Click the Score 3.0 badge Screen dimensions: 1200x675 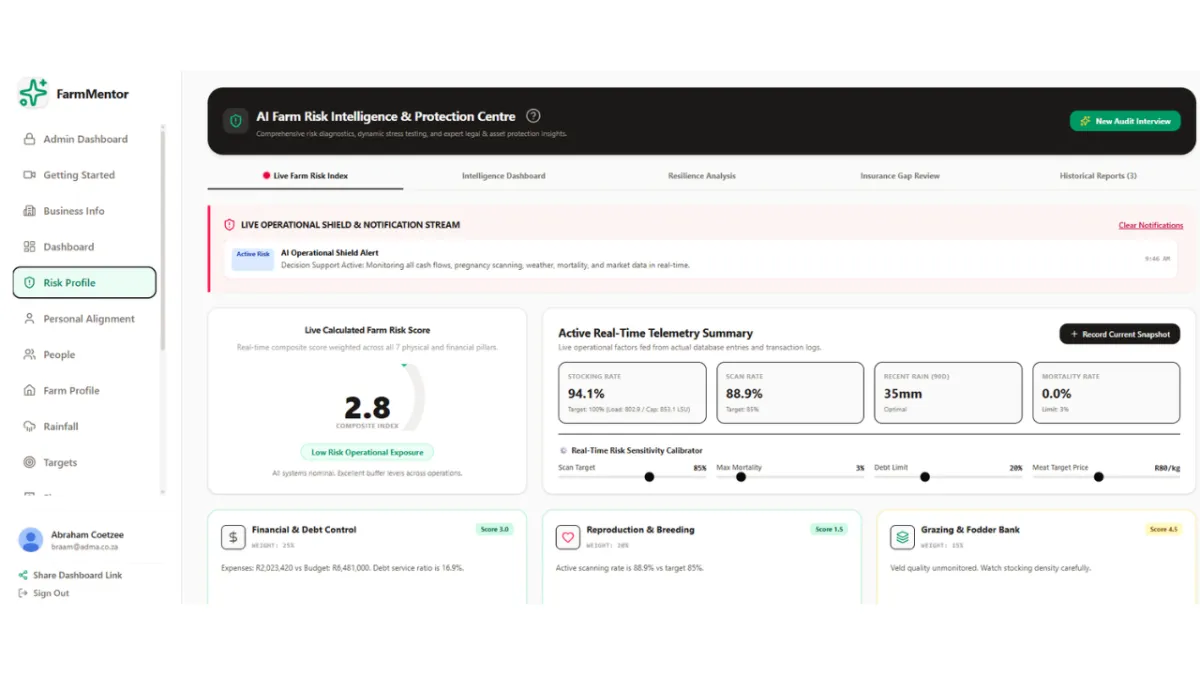(494, 529)
